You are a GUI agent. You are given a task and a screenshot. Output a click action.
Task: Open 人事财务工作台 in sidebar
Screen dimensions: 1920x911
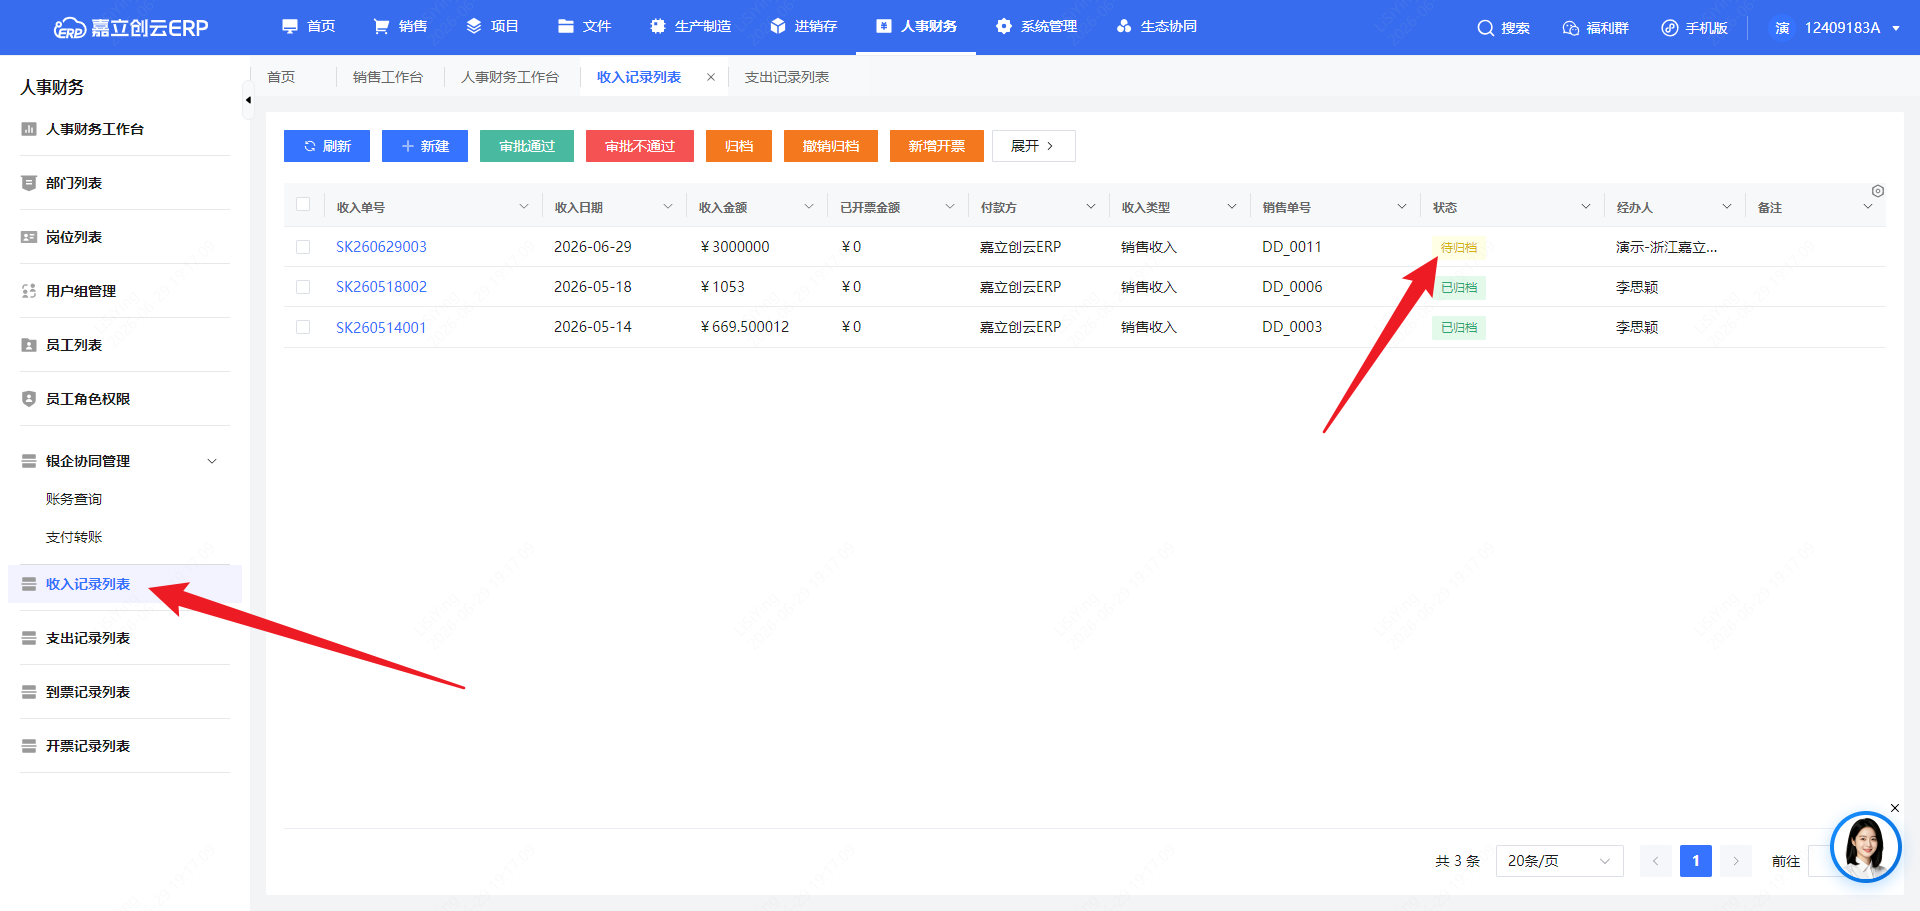(x=95, y=129)
